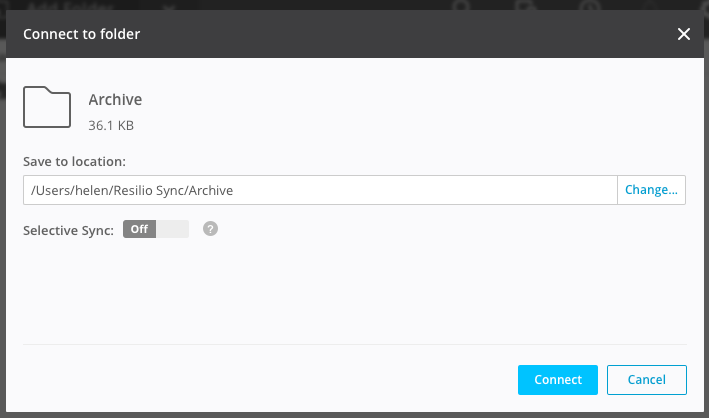Click Change... to pick another location
The width and height of the screenshot is (709, 418).
651,190
